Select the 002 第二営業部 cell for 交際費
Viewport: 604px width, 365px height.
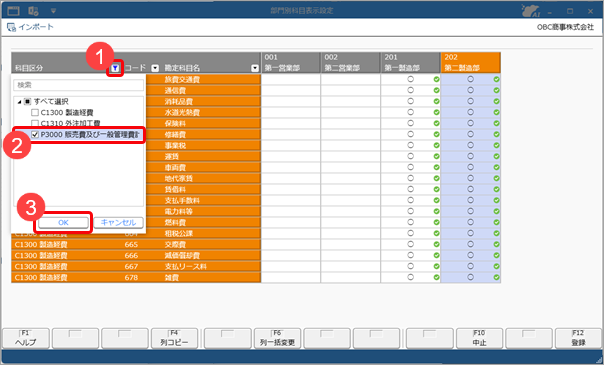(351, 244)
